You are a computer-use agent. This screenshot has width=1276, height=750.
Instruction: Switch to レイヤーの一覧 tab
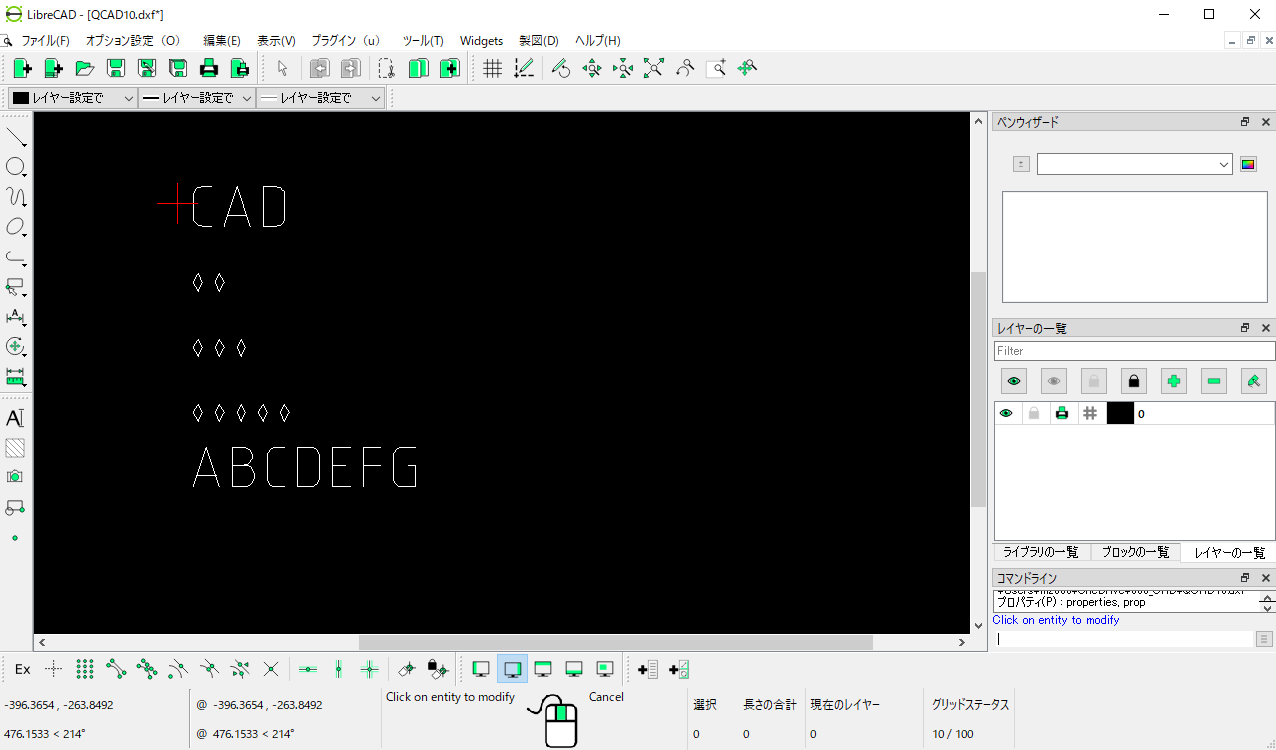(1229, 552)
